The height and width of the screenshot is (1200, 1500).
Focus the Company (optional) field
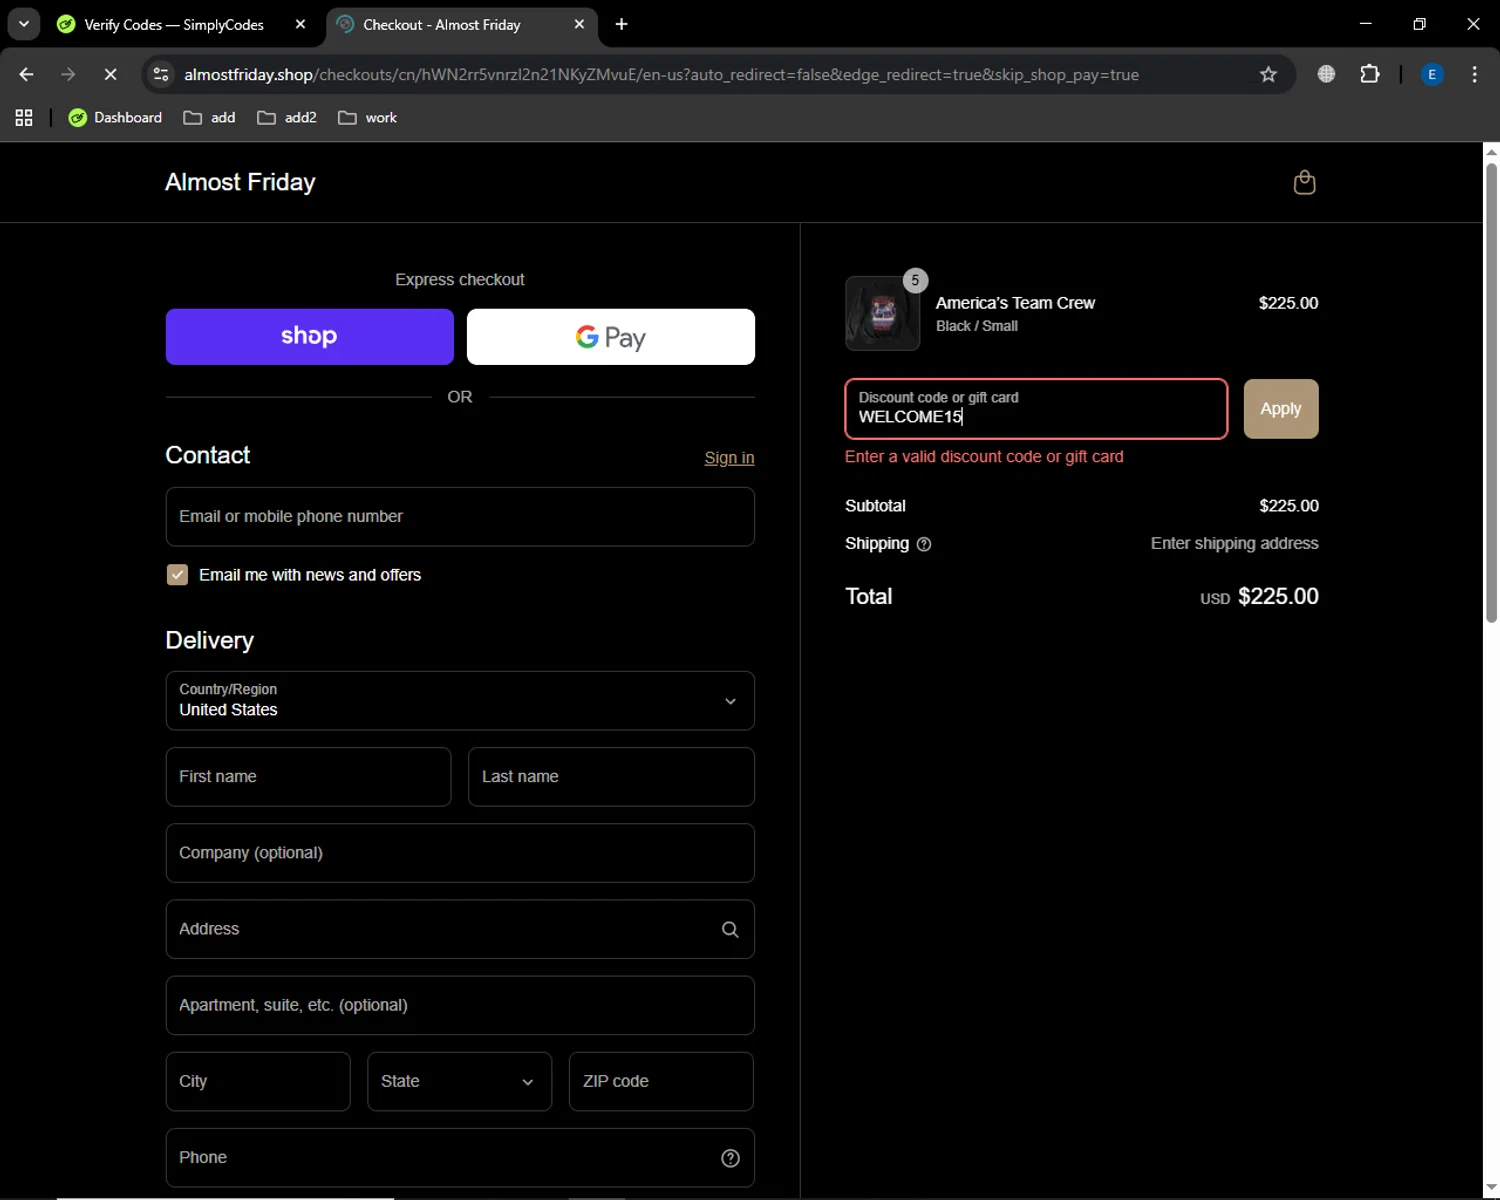(460, 853)
